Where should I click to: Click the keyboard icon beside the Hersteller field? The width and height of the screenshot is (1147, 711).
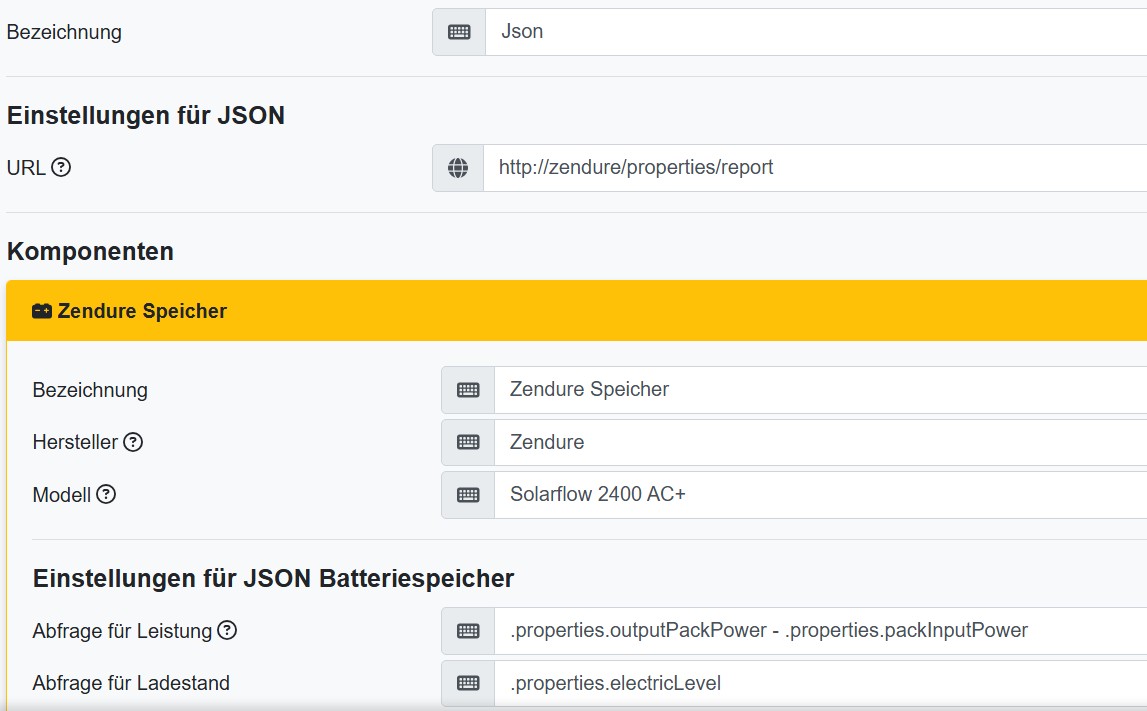coord(467,442)
